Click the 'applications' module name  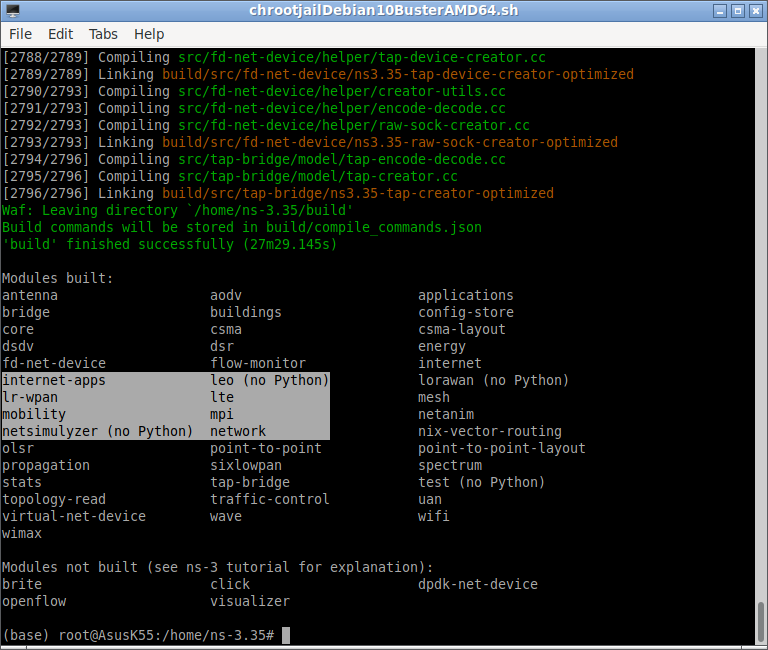click(x=466, y=295)
